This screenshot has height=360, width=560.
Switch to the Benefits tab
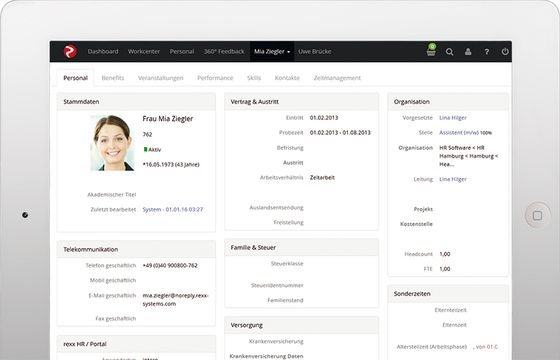point(113,78)
